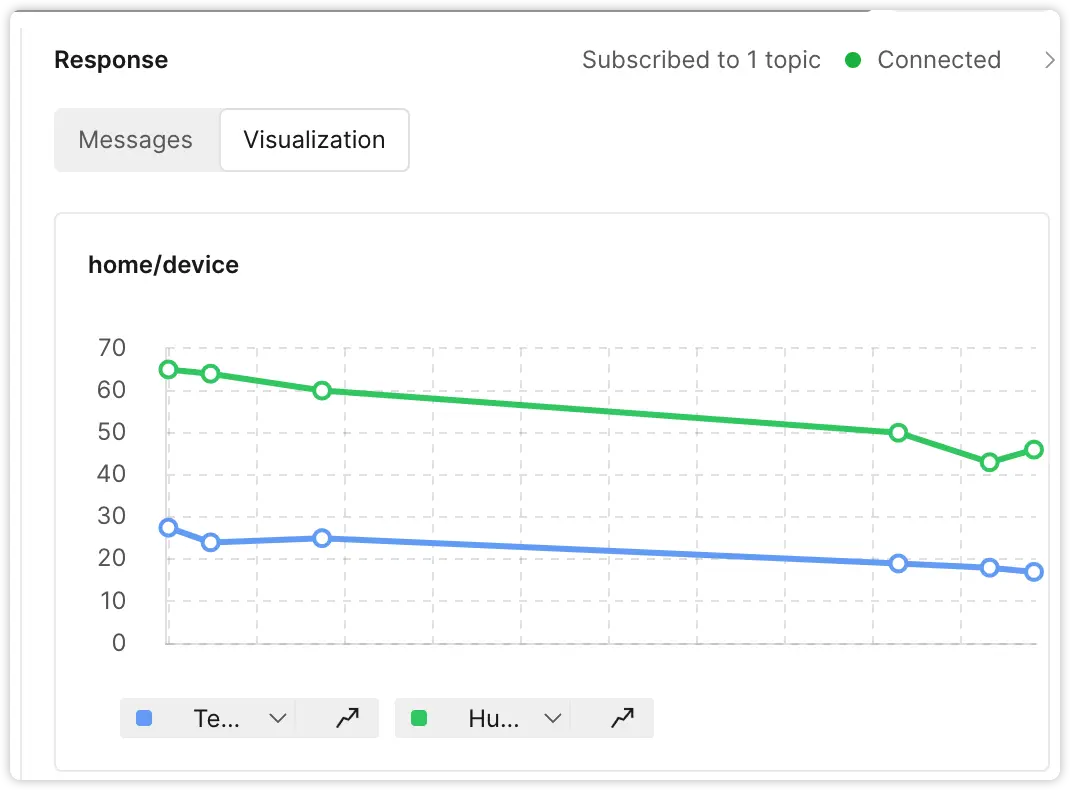Select the Visualization tab
This screenshot has width=1070, height=790.
(x=313, y=140)
